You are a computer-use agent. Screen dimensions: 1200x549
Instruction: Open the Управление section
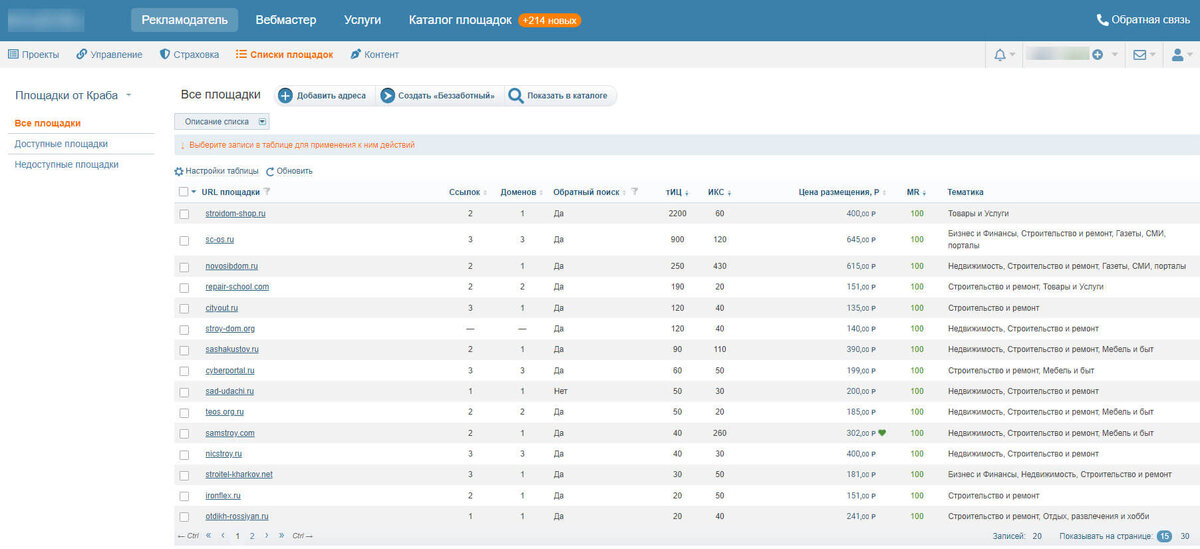109,55
